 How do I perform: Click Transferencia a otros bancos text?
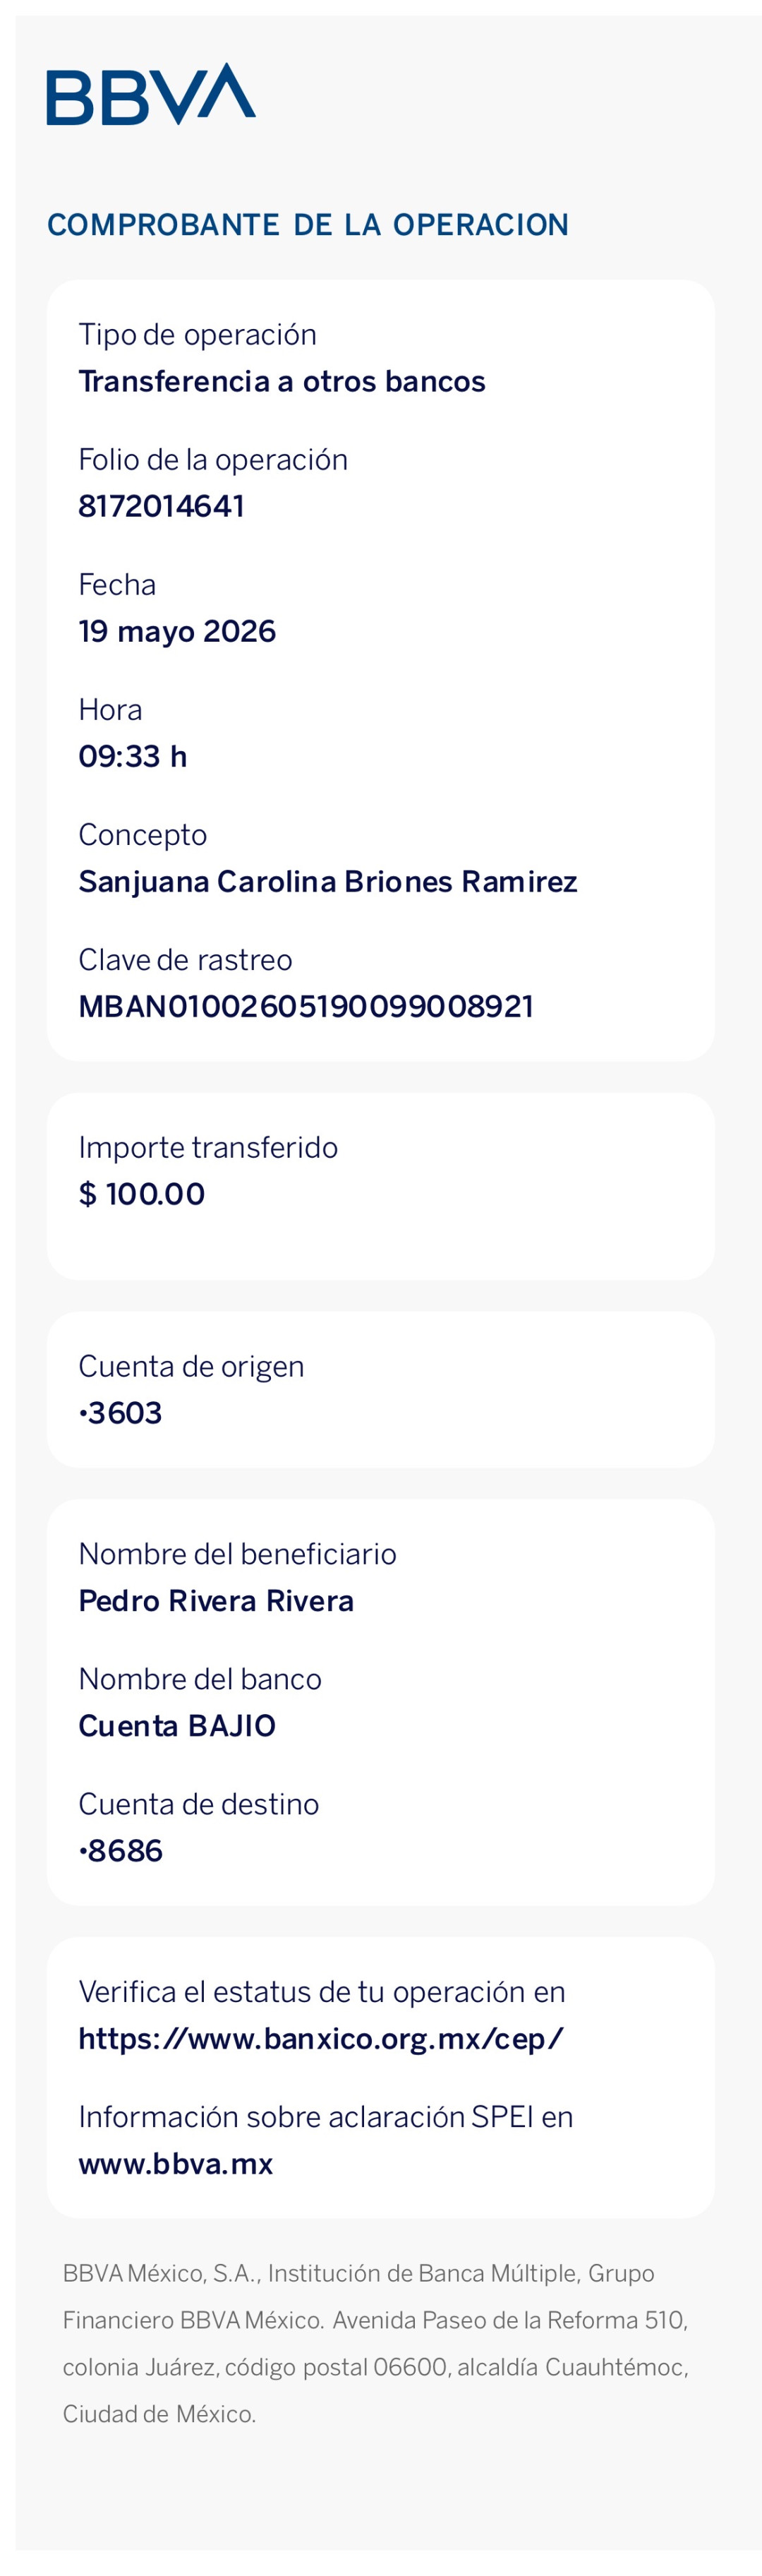coord(282,381)
